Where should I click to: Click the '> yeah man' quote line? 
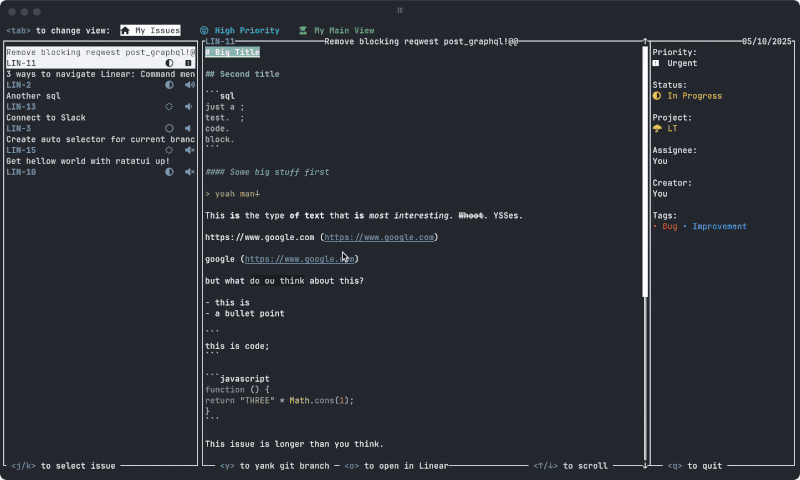click(x=233, y=194)
